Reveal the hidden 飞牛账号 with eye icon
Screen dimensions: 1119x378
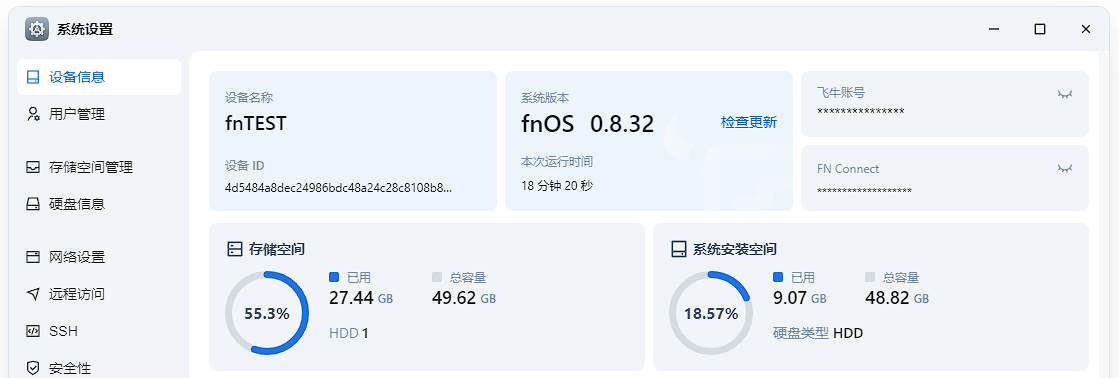click(x=1065, y=93)
